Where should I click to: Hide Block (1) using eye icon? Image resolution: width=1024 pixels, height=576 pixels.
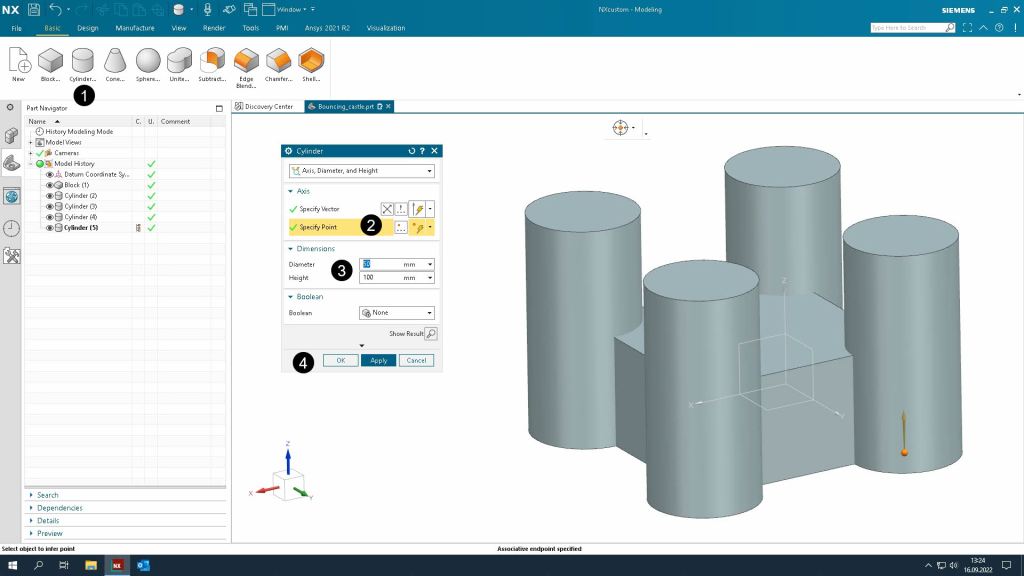point(49,185)
